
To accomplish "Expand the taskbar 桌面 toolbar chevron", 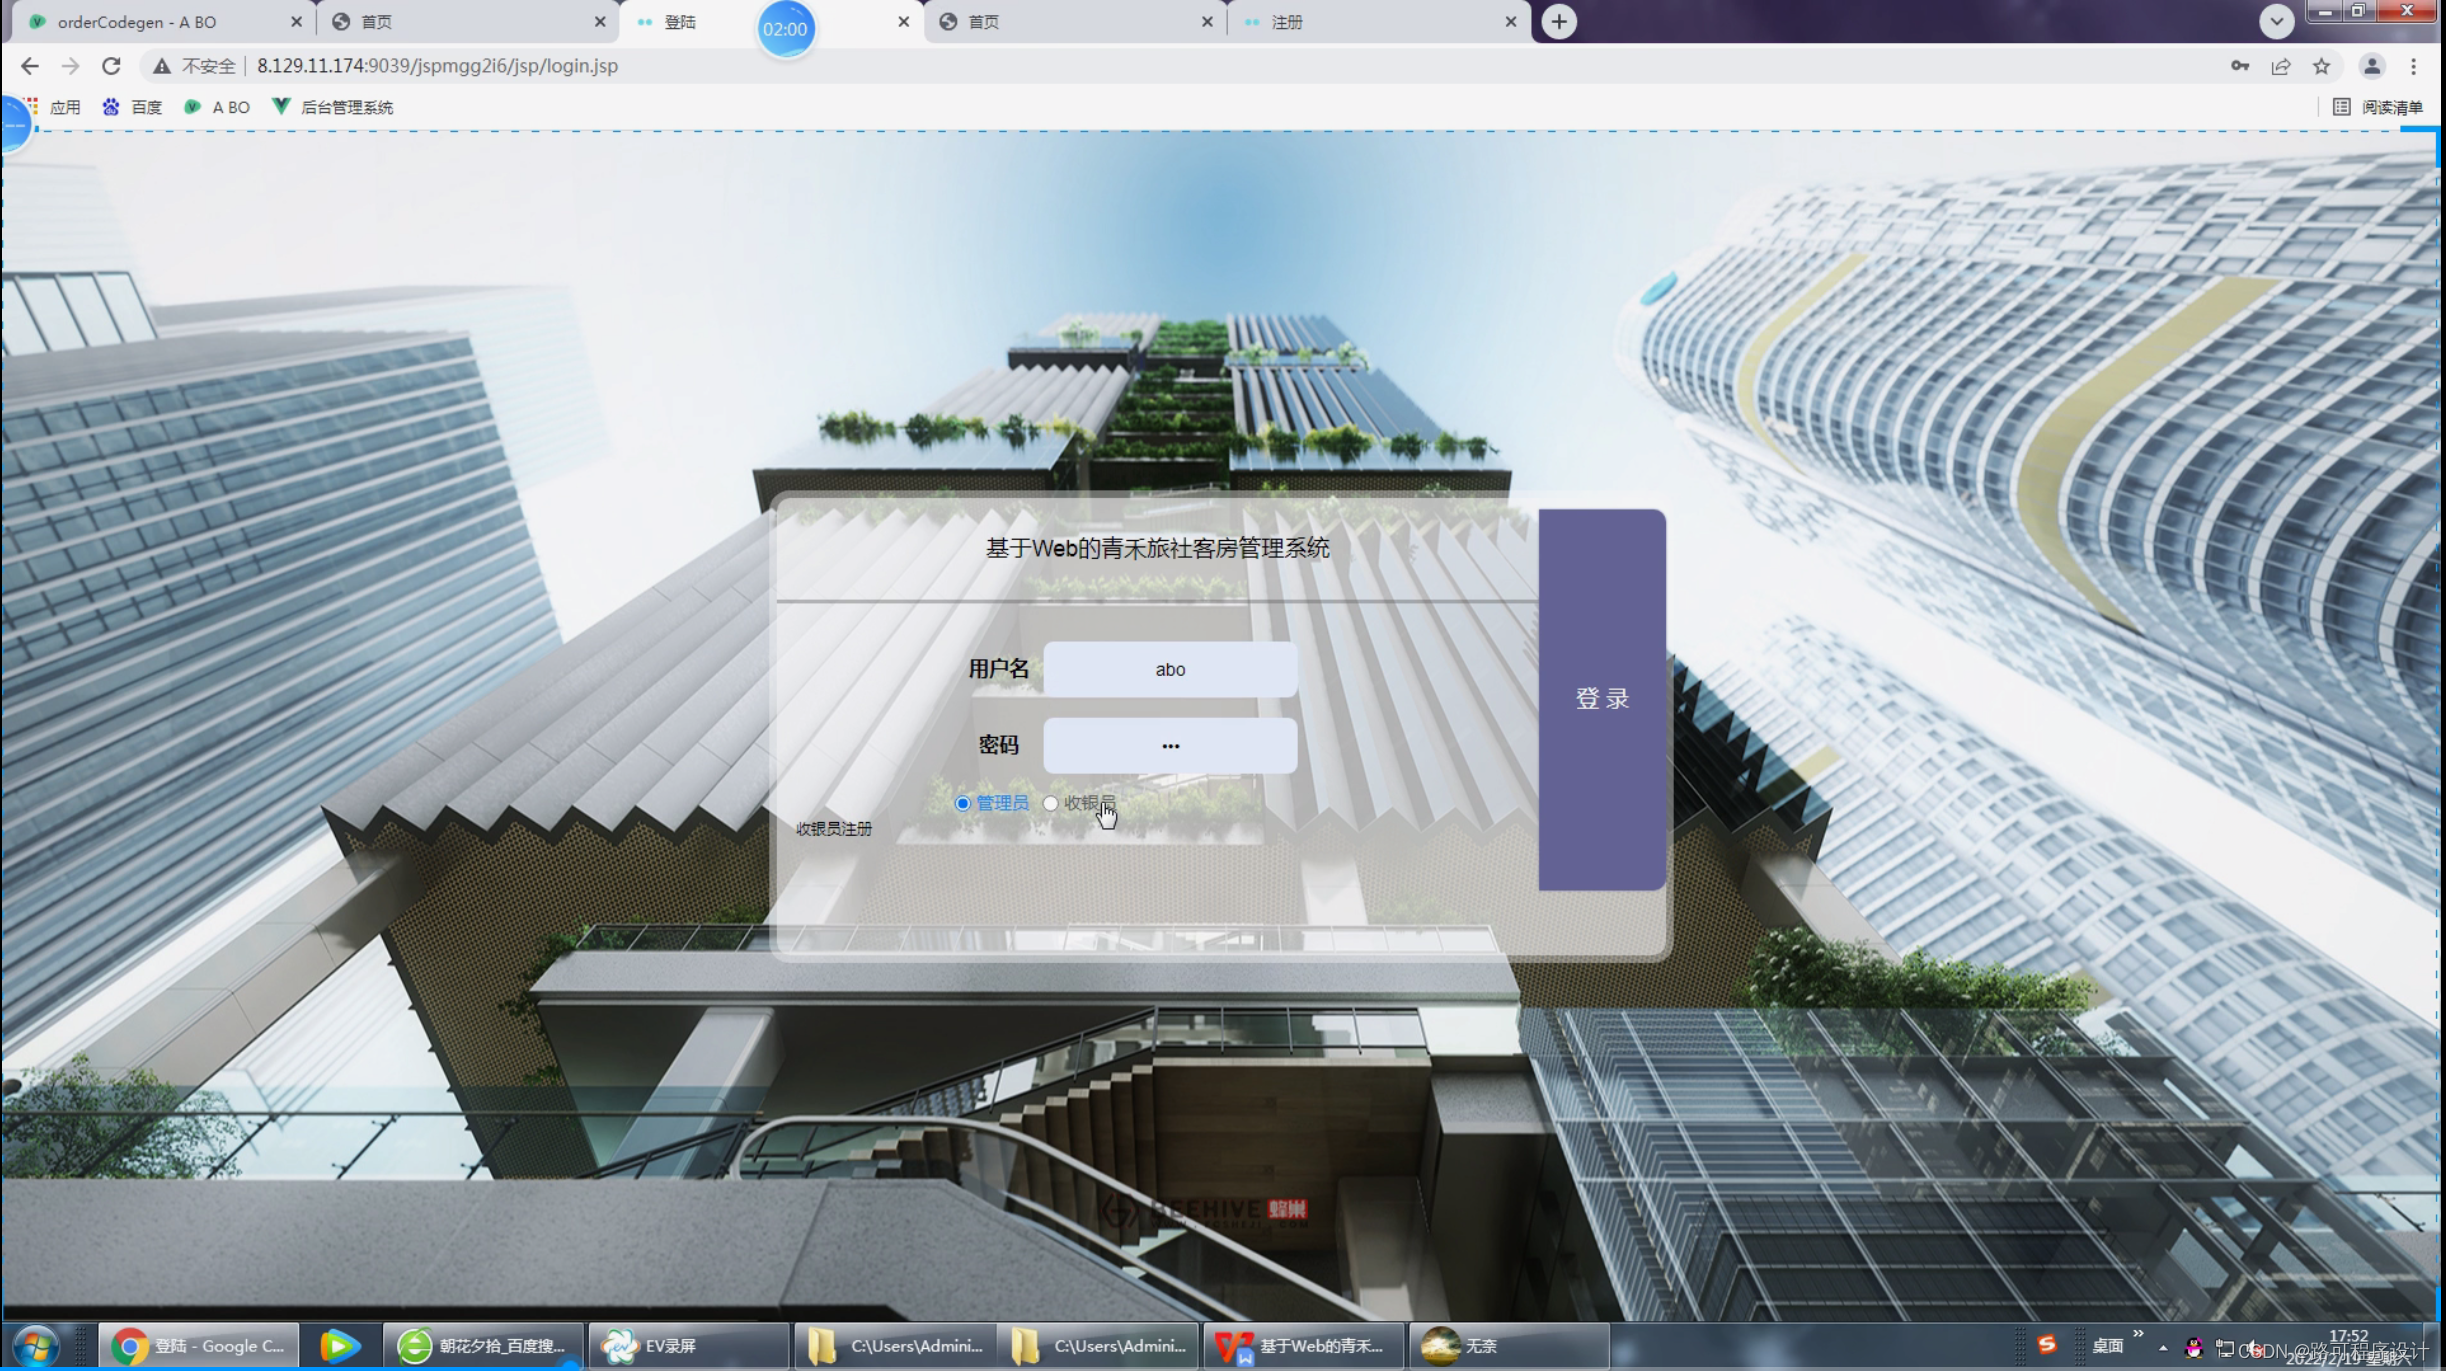I will coord(2138,1334).
